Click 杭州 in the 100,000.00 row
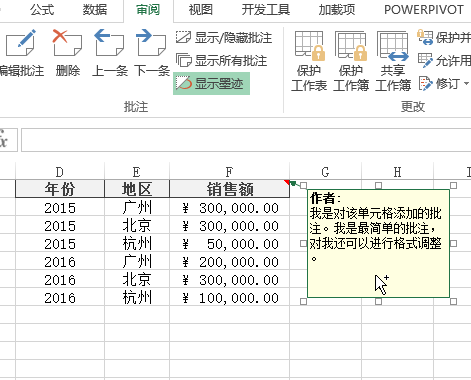 click(x=137, y=298)
